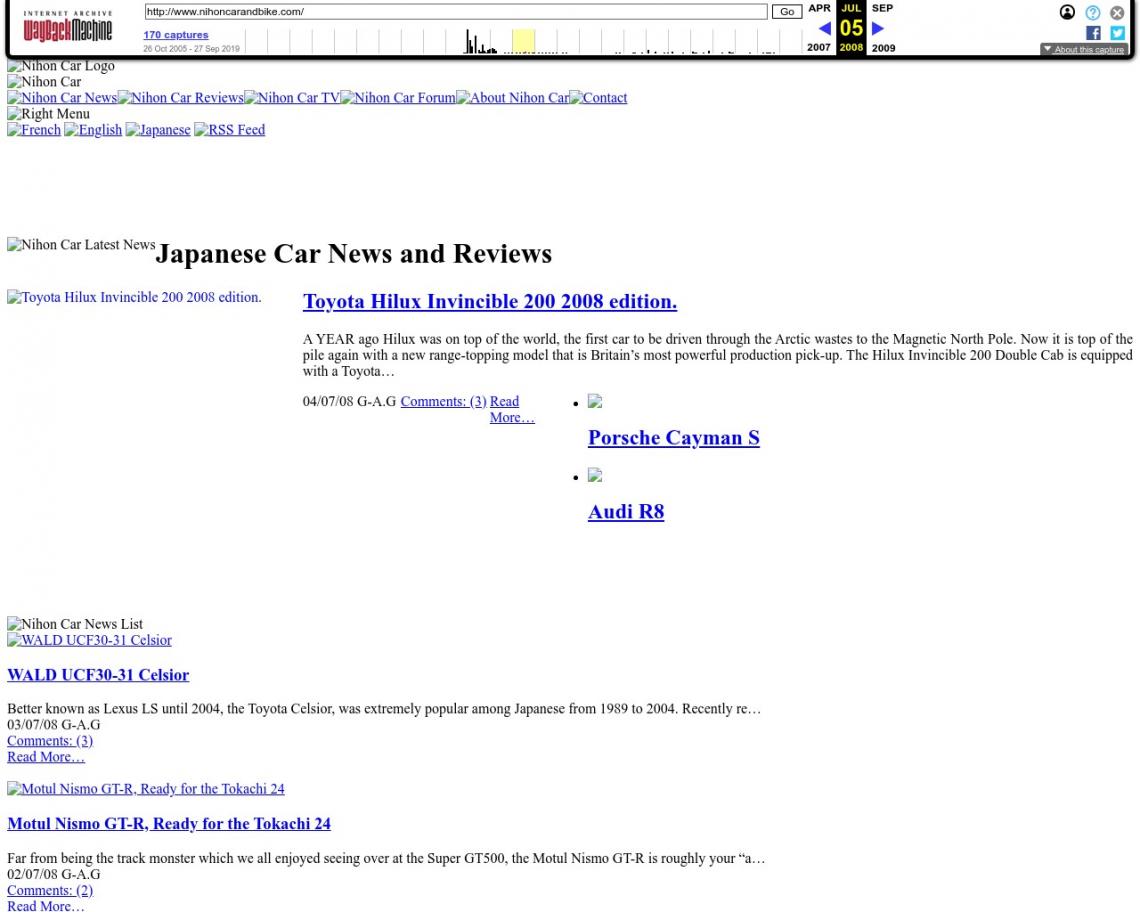Image resolution: width=1140 pixels, height=912 pixels.
Task: Click '04/07/08 G-A.G' date text
Action: [350, 401]
